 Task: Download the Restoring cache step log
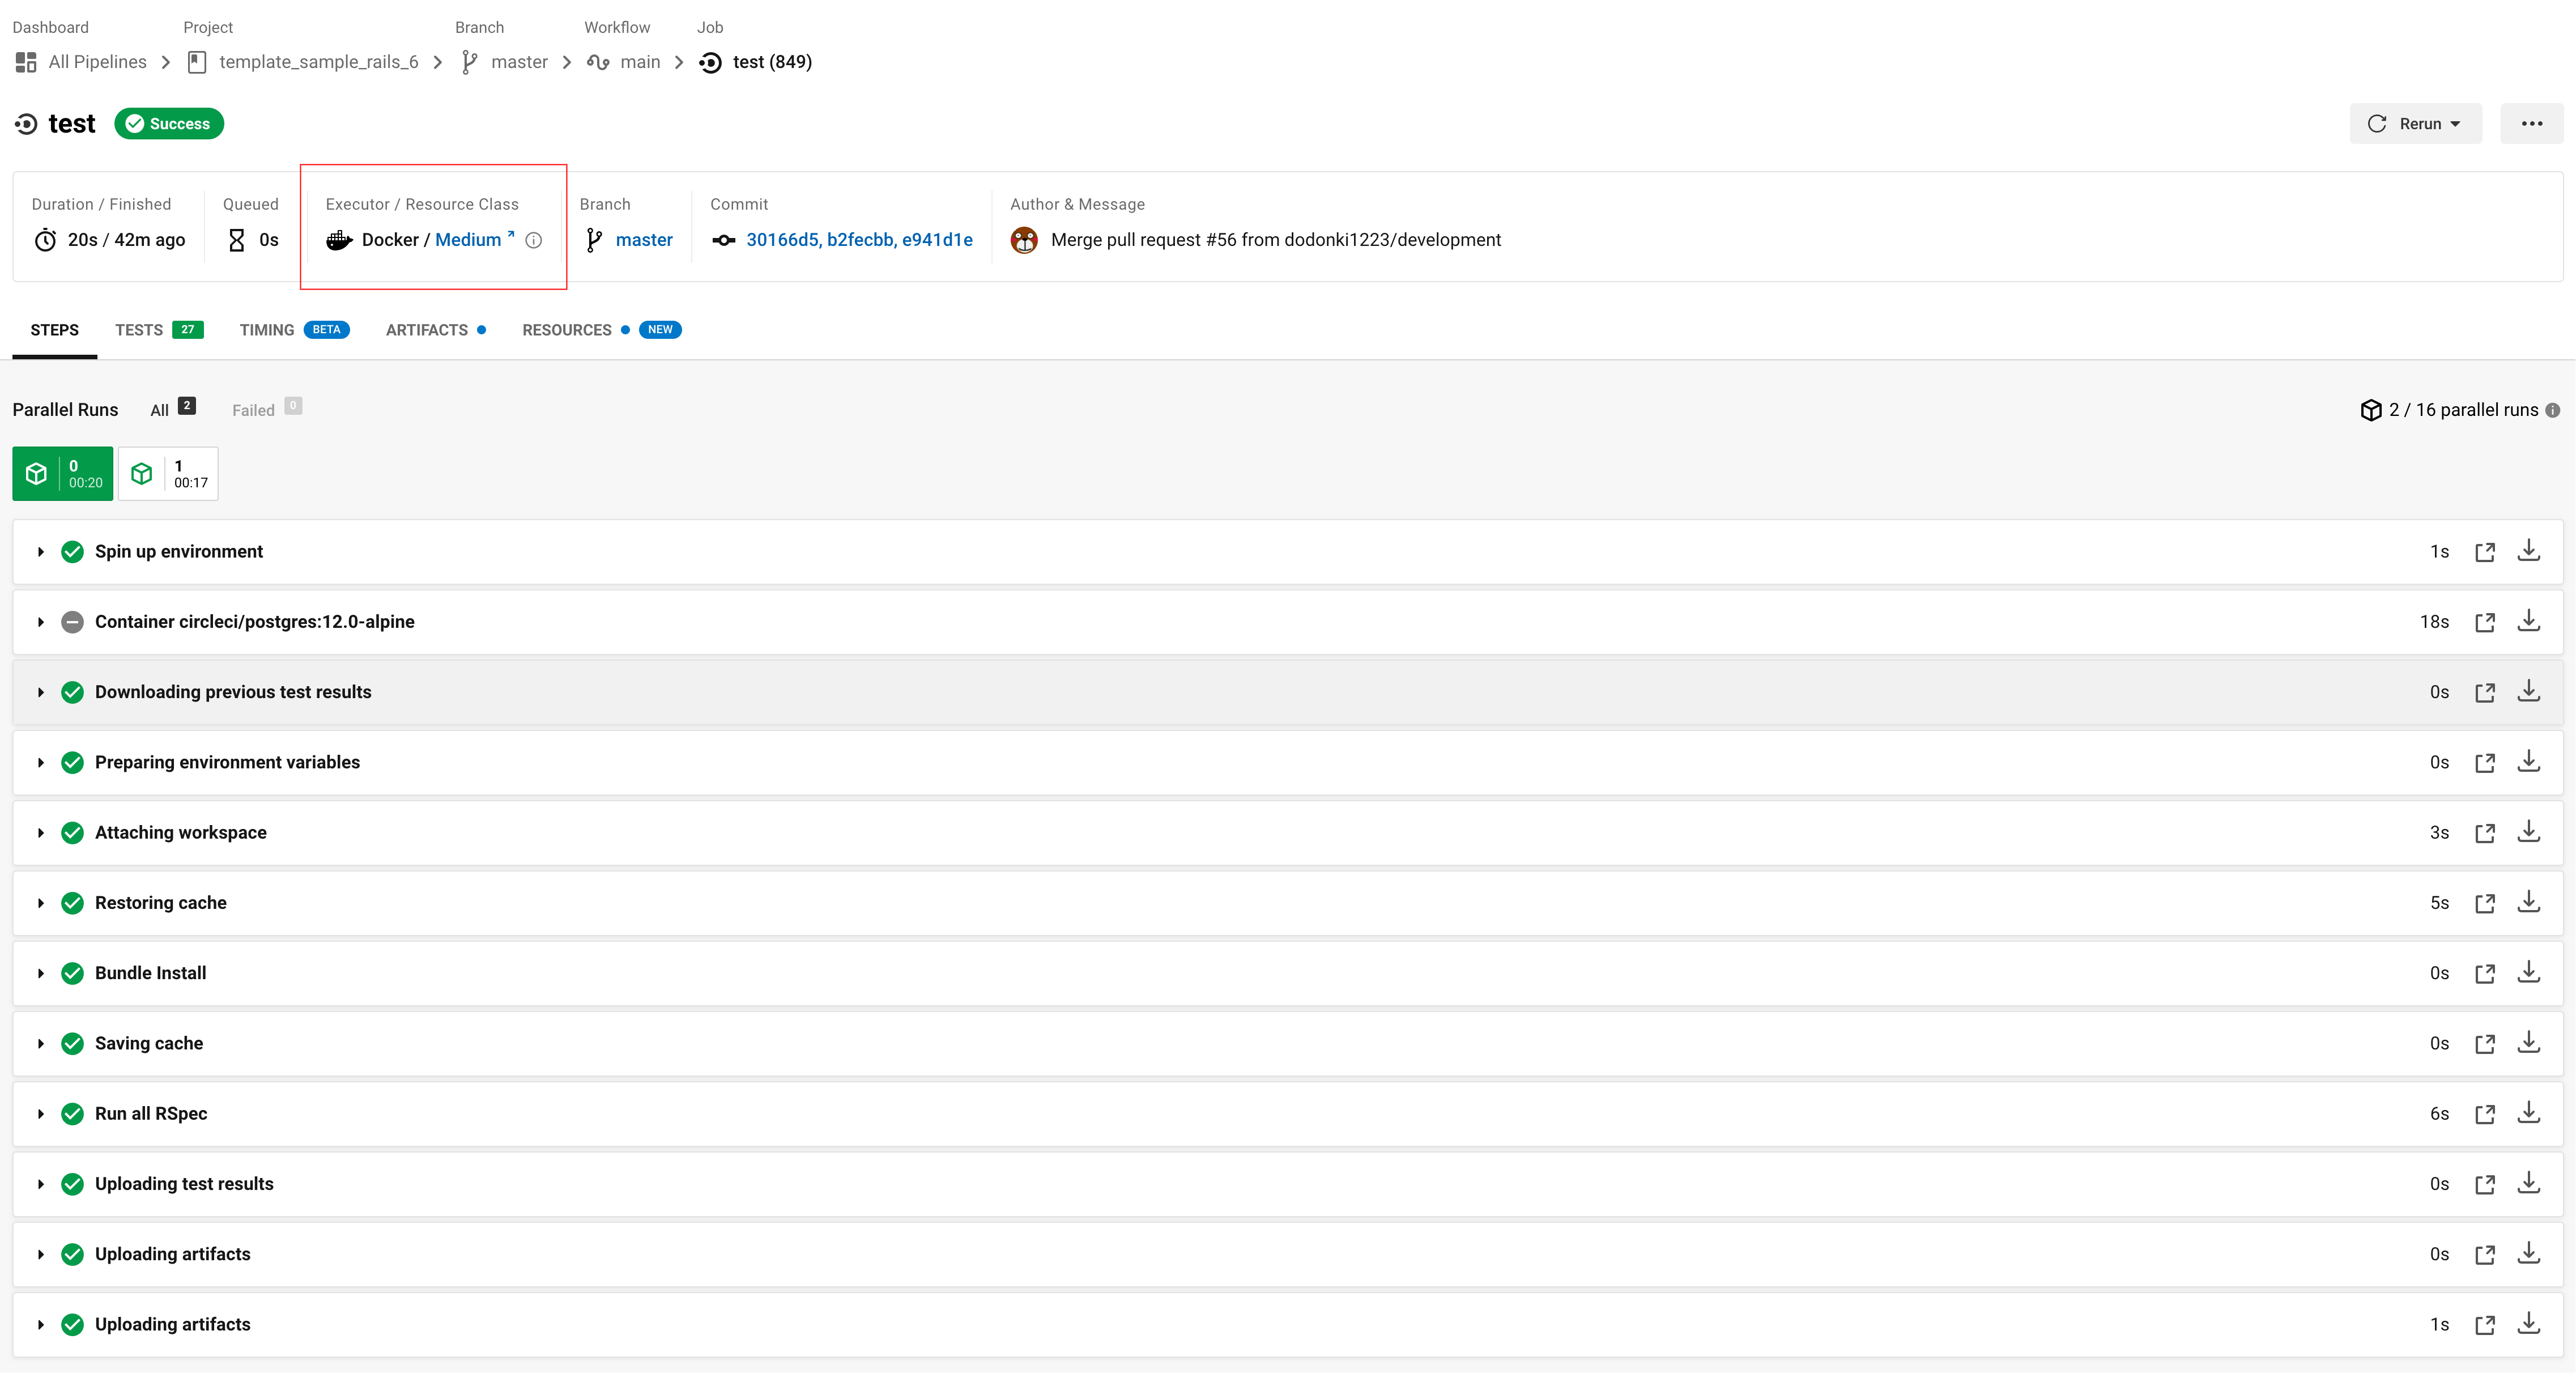[2528, 902]
